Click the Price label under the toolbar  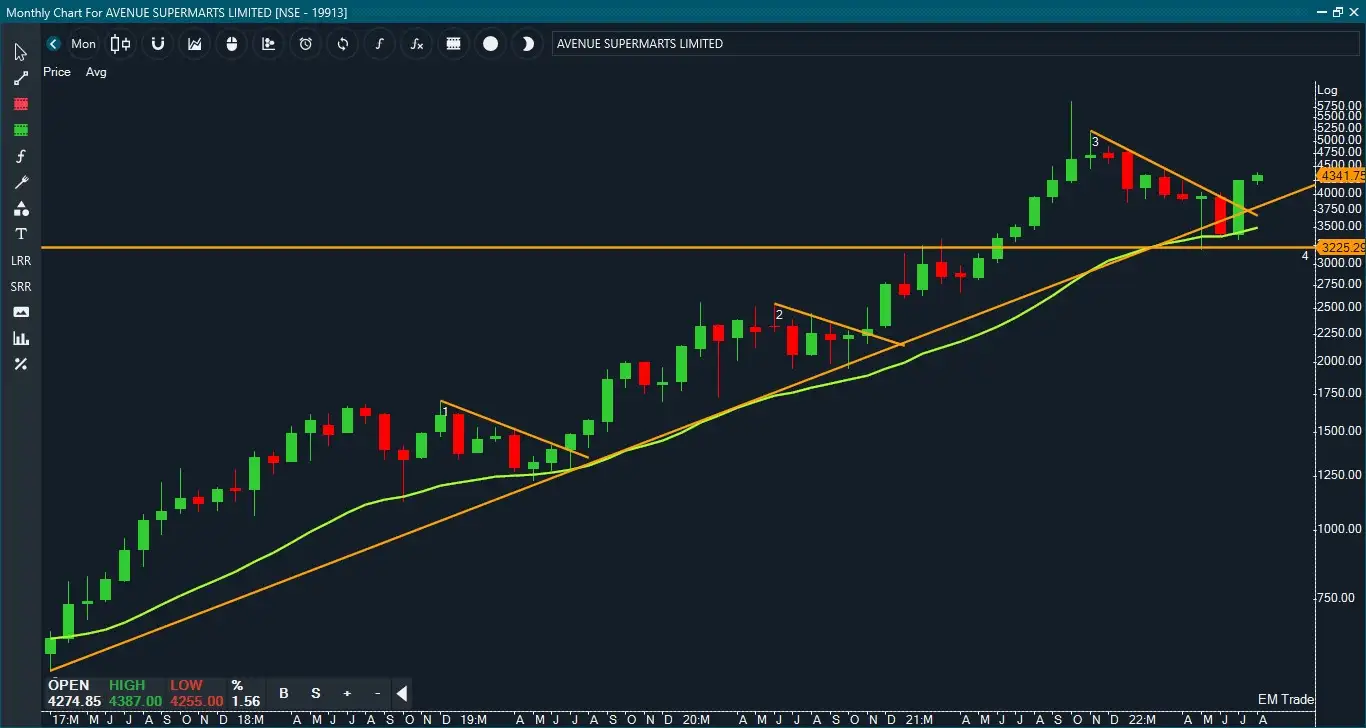(57, 72)
